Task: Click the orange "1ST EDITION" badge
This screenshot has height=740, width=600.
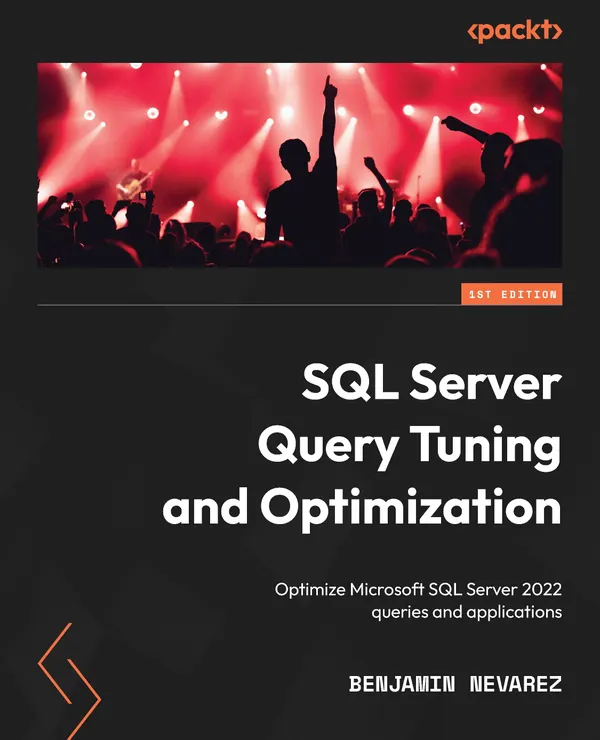Action: tap(512, 294)
